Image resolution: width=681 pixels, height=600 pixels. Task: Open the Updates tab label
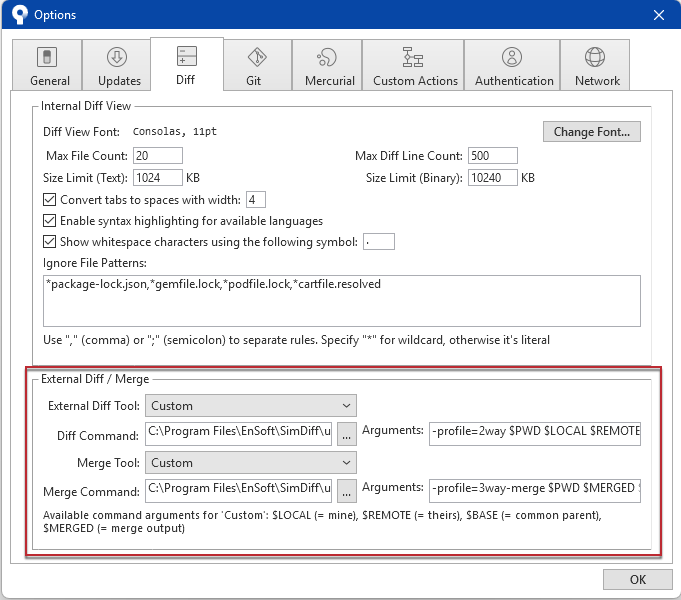(119, 81)
